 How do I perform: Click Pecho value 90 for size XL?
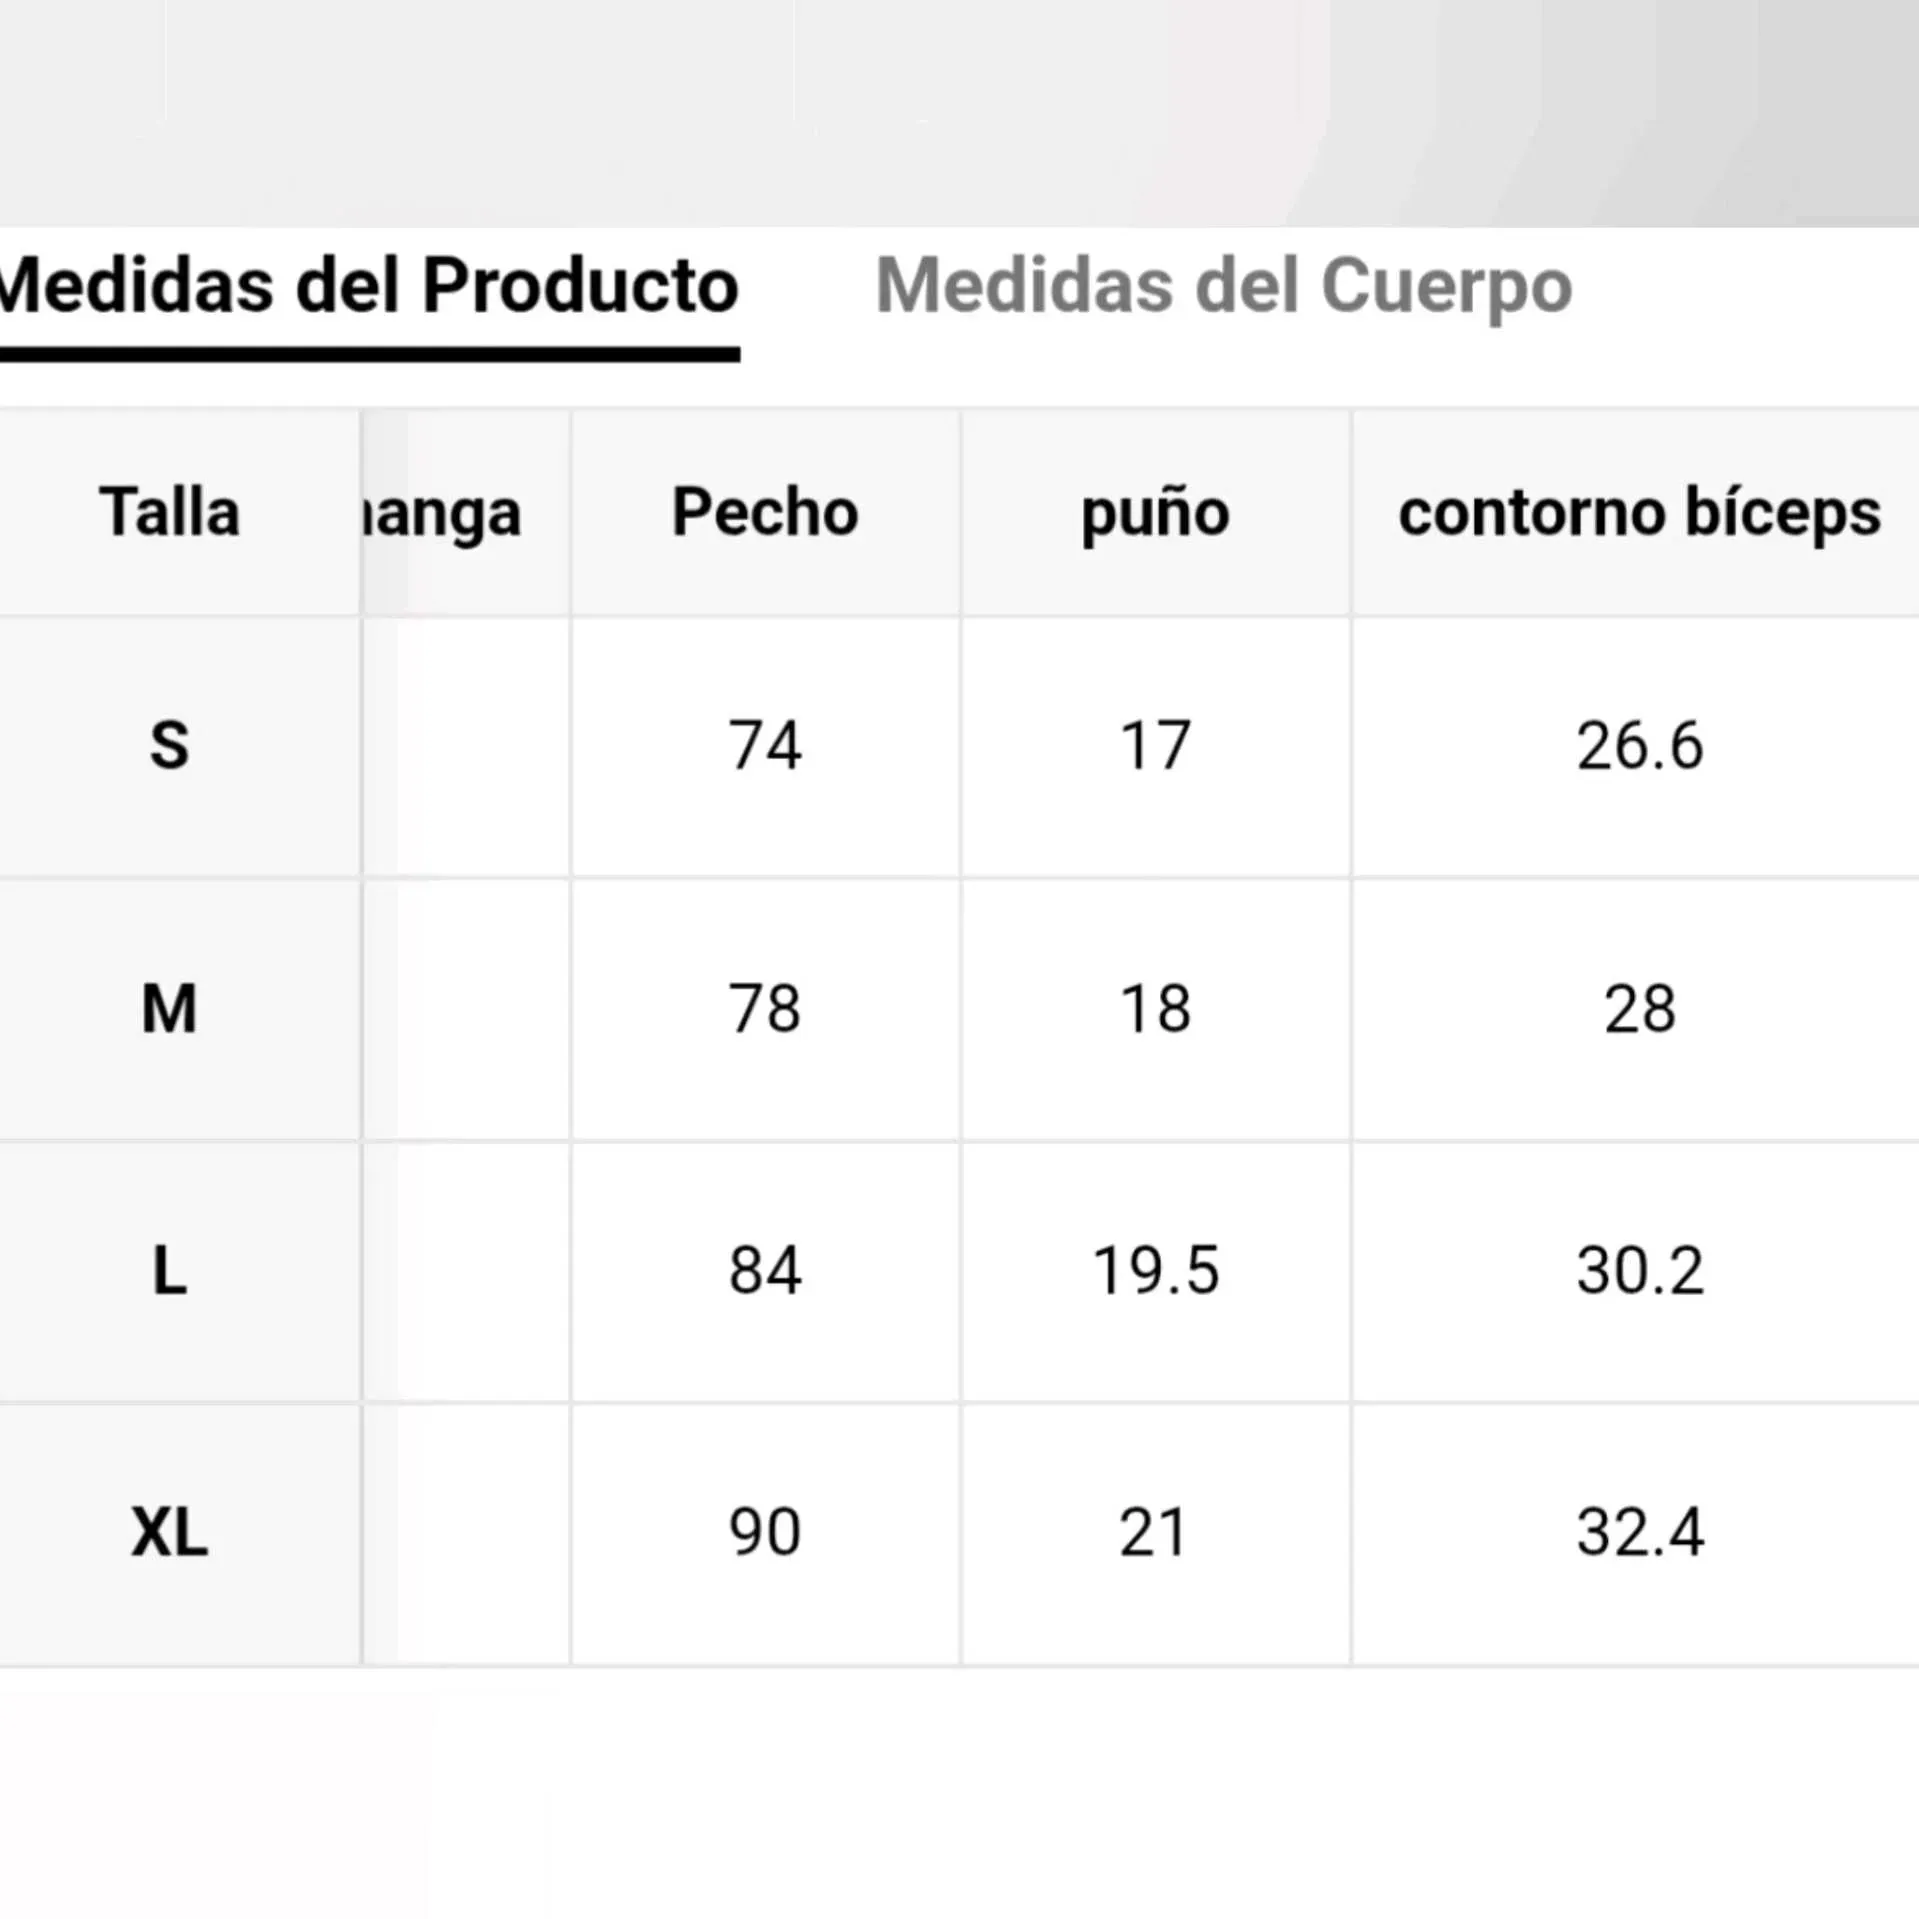[x=765, y=1533]
